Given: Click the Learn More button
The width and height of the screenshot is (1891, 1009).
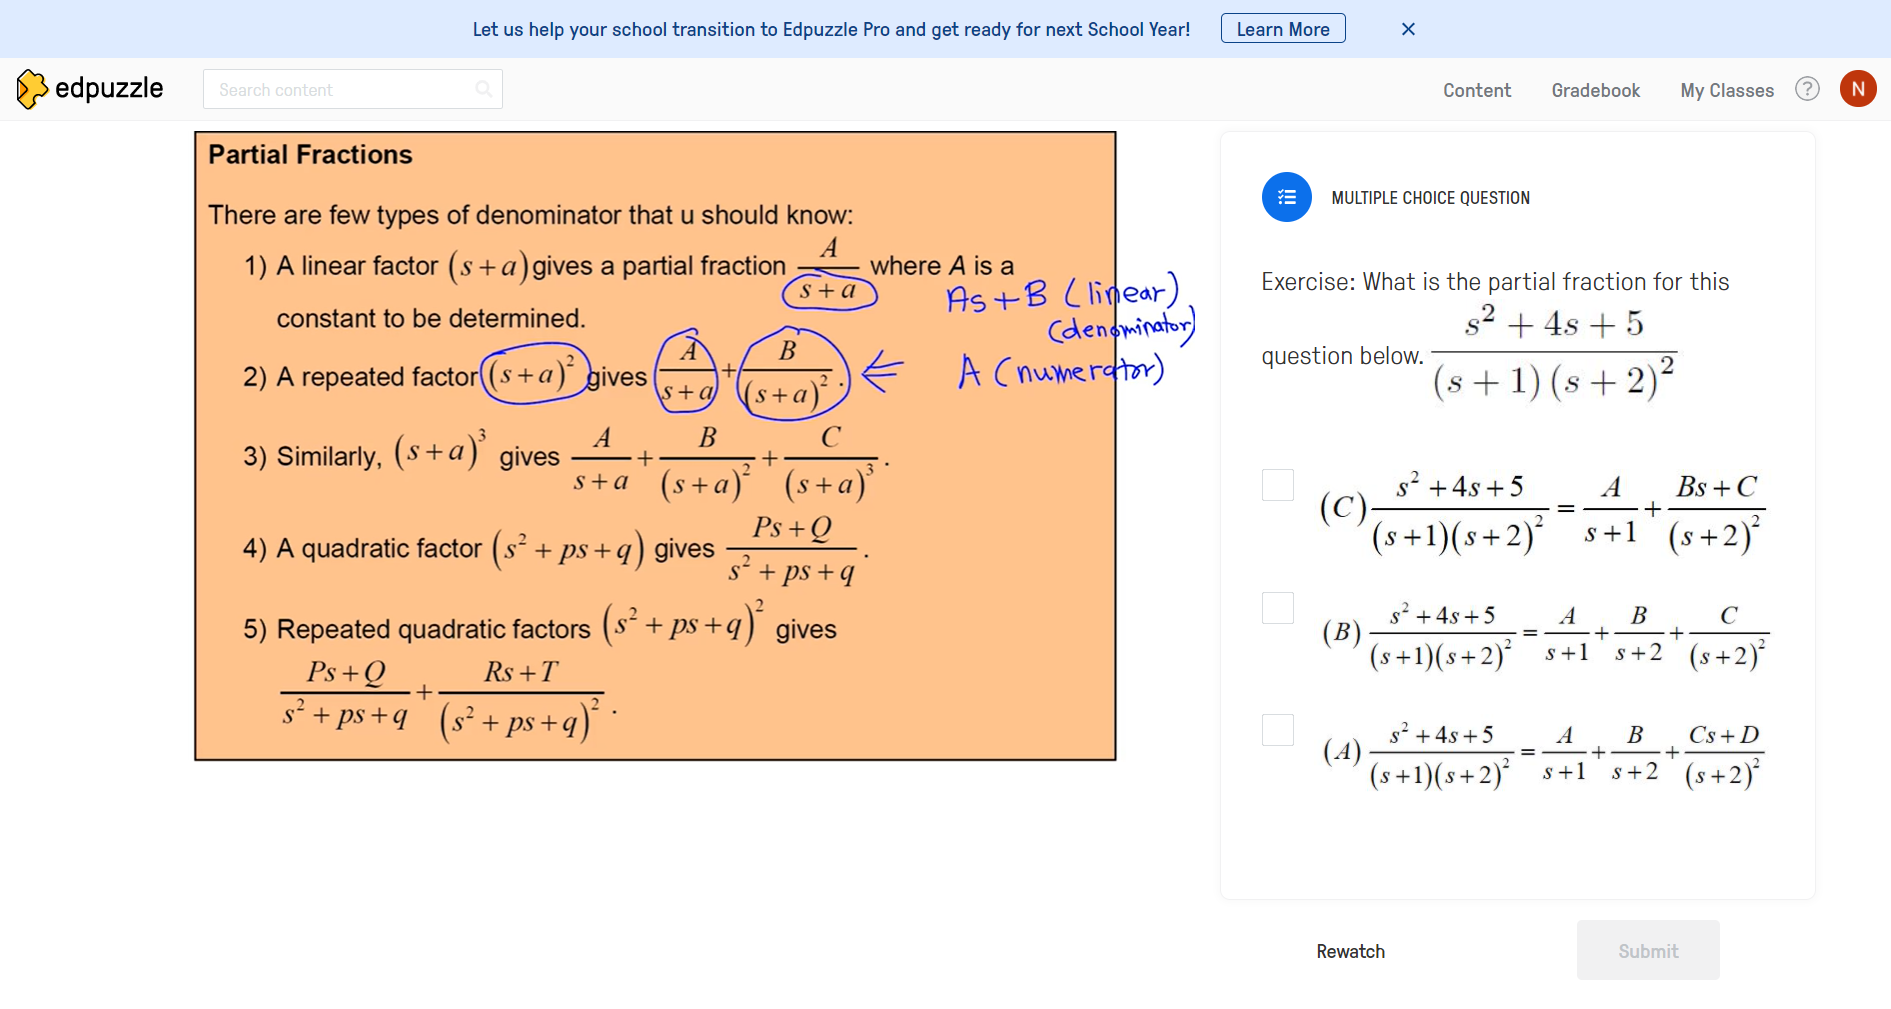Looking at the screenshot, I should pos(1282,28).
